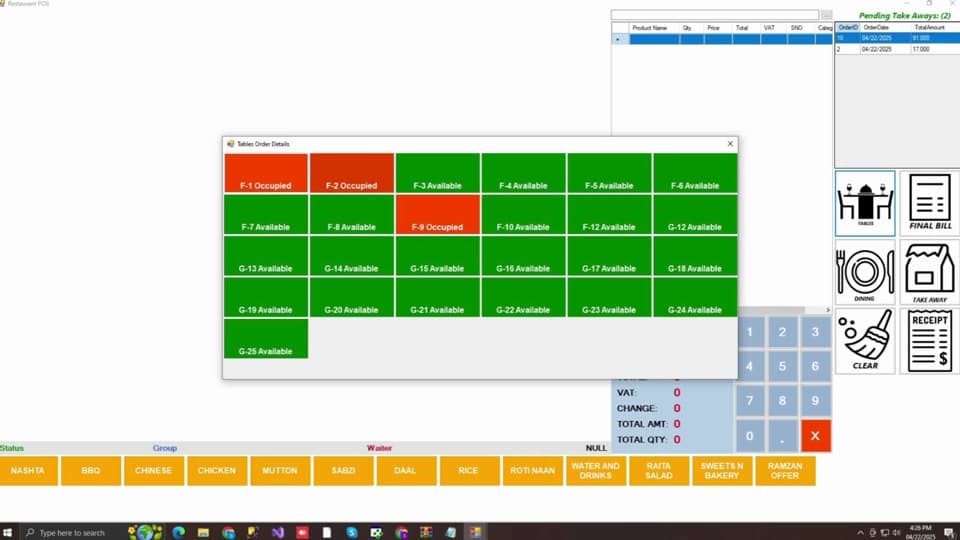This screenshot has width=960, height=540.
Task: Choose table G-13 Available
Action: click(x=266, y=256)
